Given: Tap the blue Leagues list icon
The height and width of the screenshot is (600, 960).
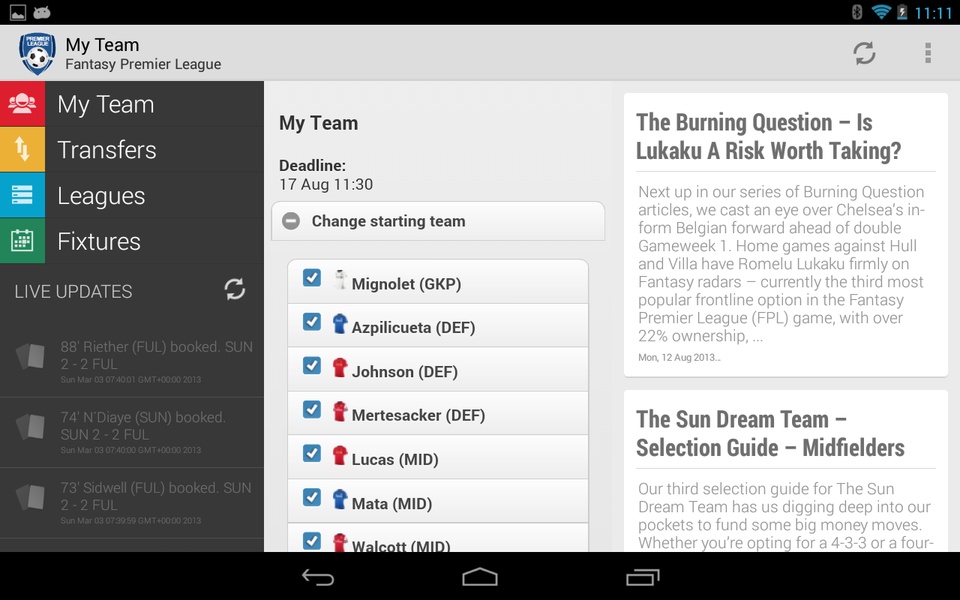Looking at the screenshot, I should pyautogui.click(x=22, y=195).
